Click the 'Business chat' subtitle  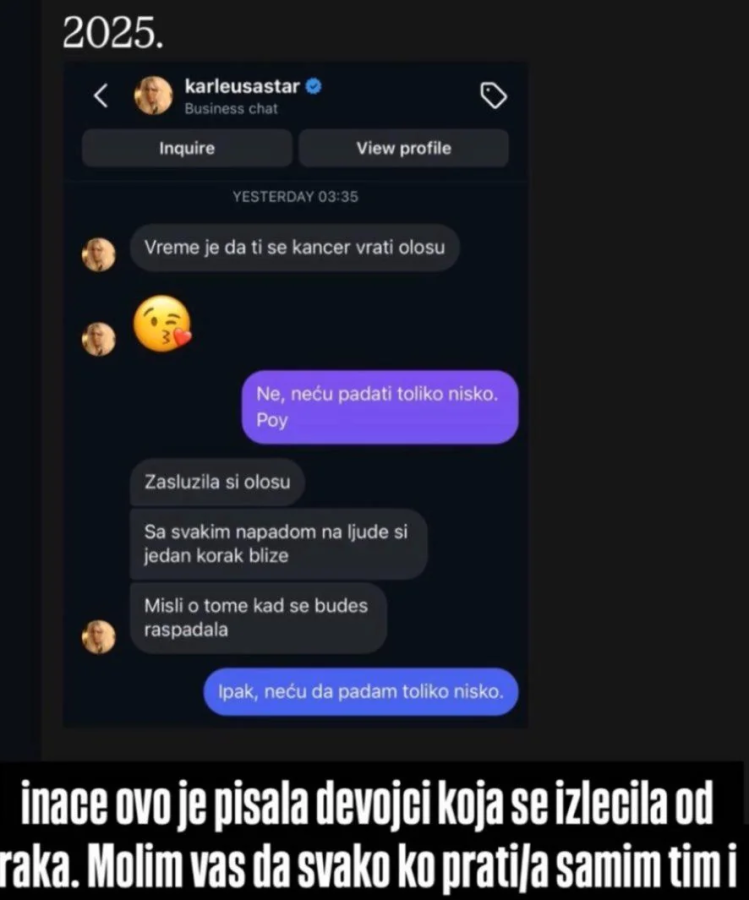point(231,108)
